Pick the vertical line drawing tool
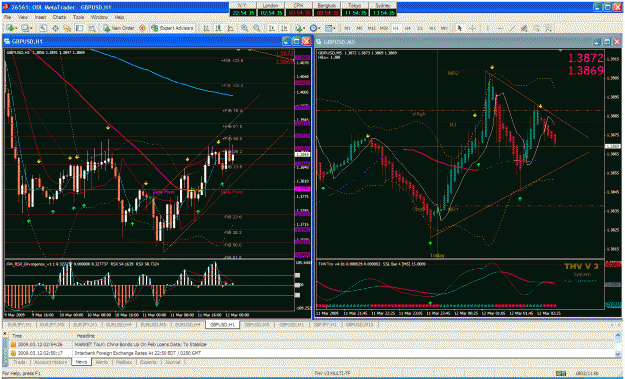The height and width of the screenshot is (379, 625). pos(488,28)
